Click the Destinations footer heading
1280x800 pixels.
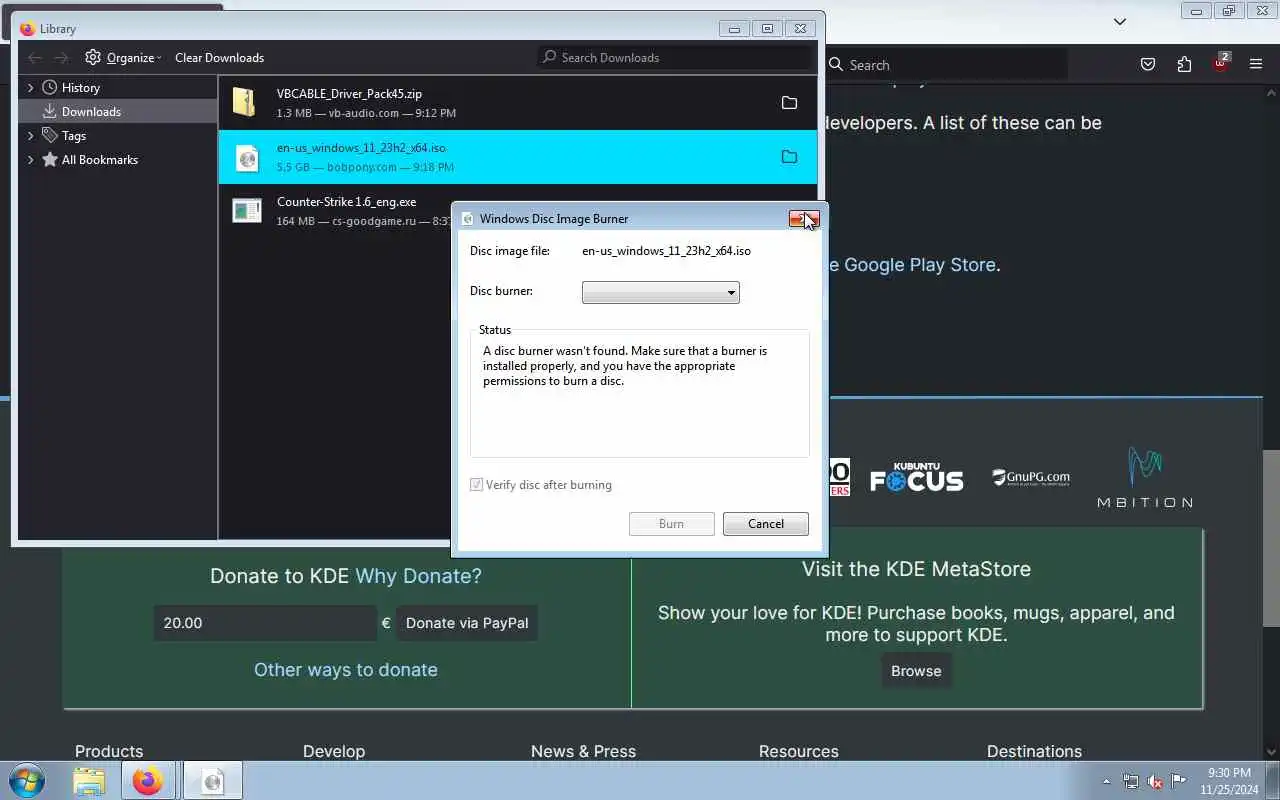tap(1034, 751)
